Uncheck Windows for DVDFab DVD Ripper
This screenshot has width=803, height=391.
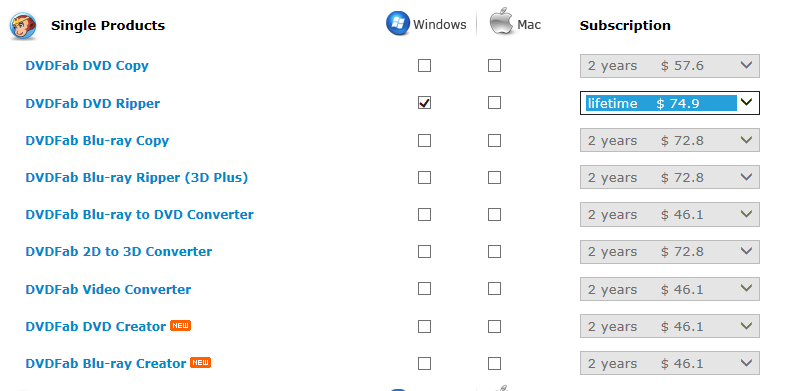[424, 103]
